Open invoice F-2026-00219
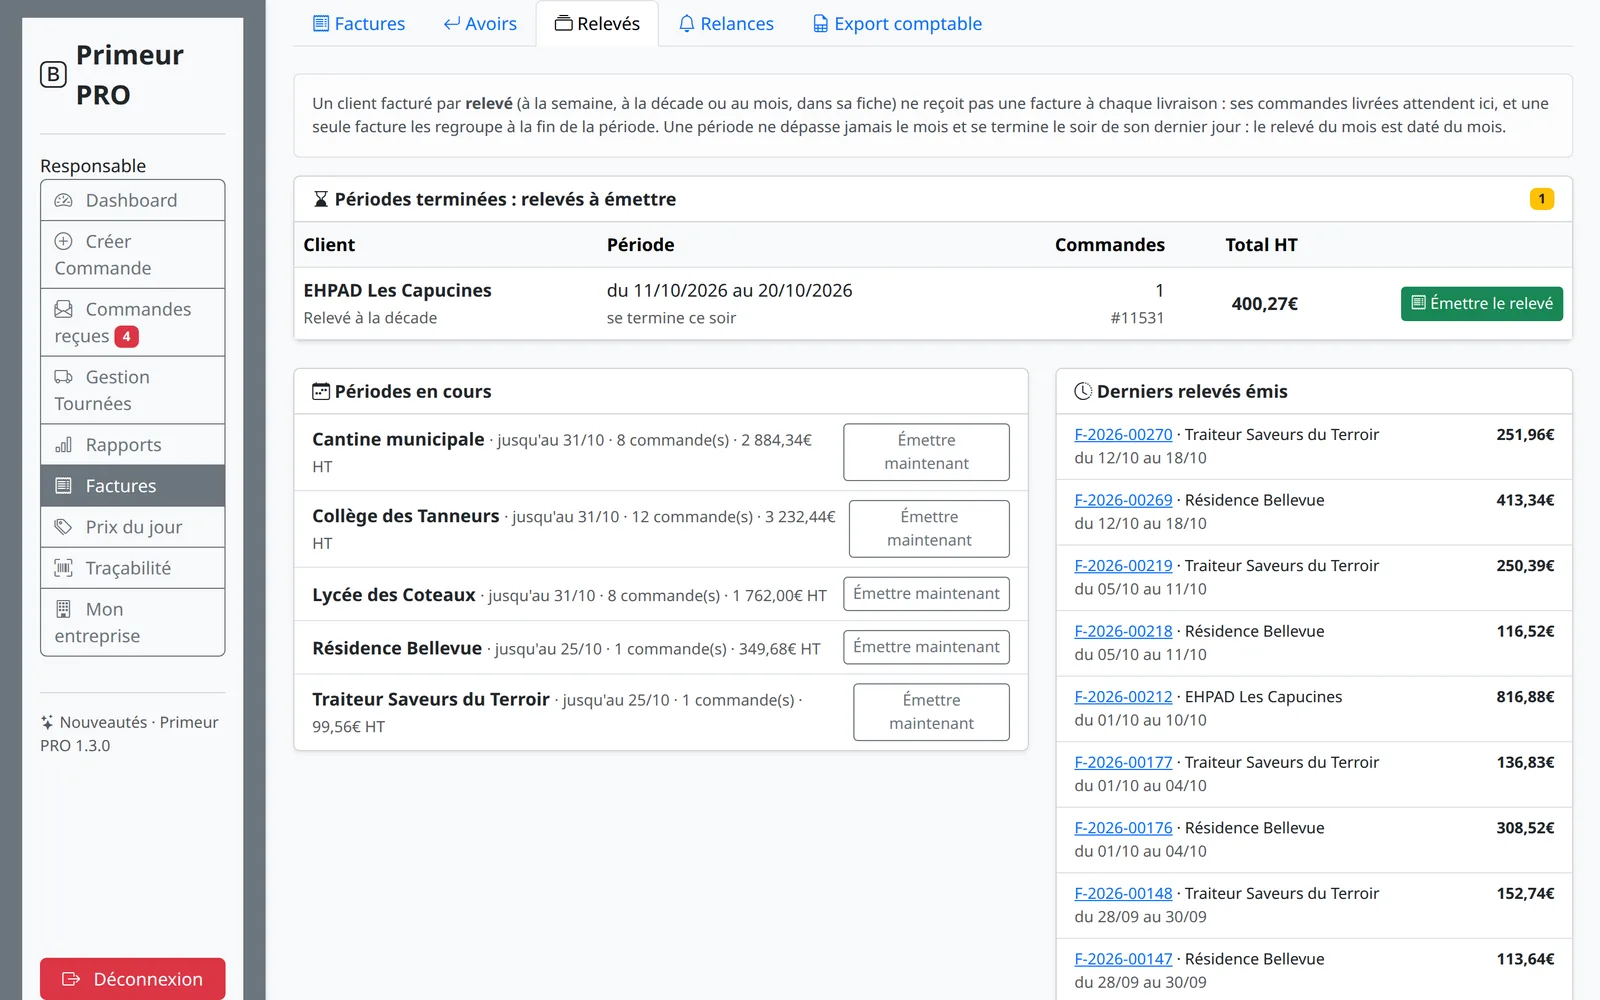 click(1123, 566)
